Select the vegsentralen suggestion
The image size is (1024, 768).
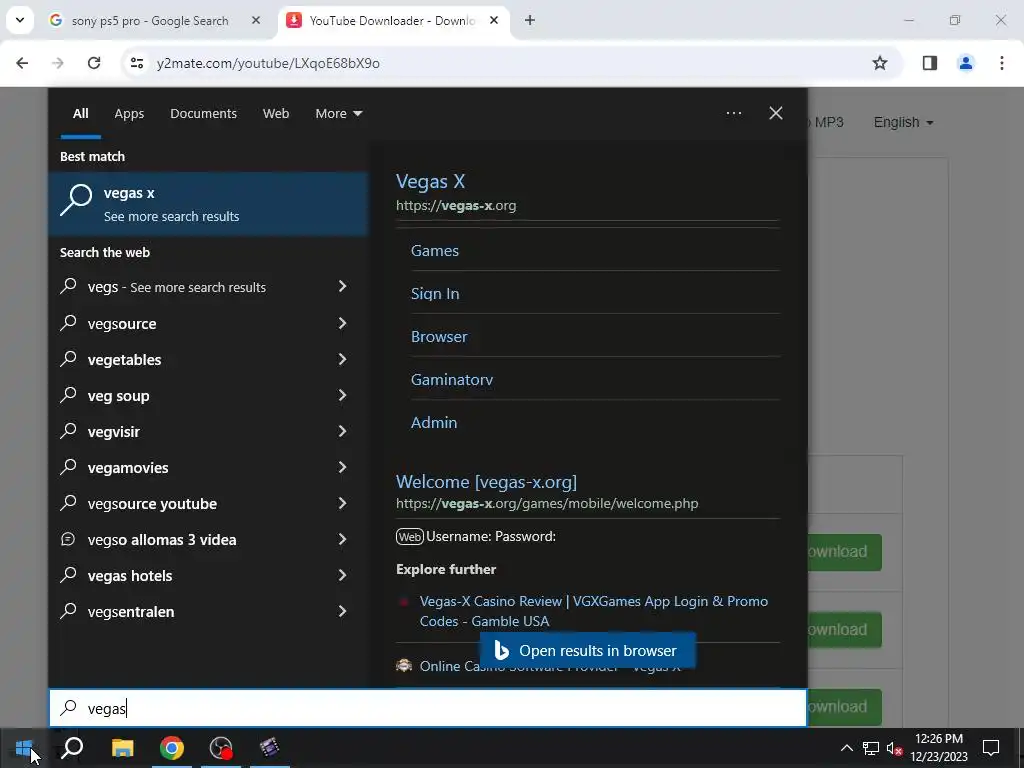point(208,611)
